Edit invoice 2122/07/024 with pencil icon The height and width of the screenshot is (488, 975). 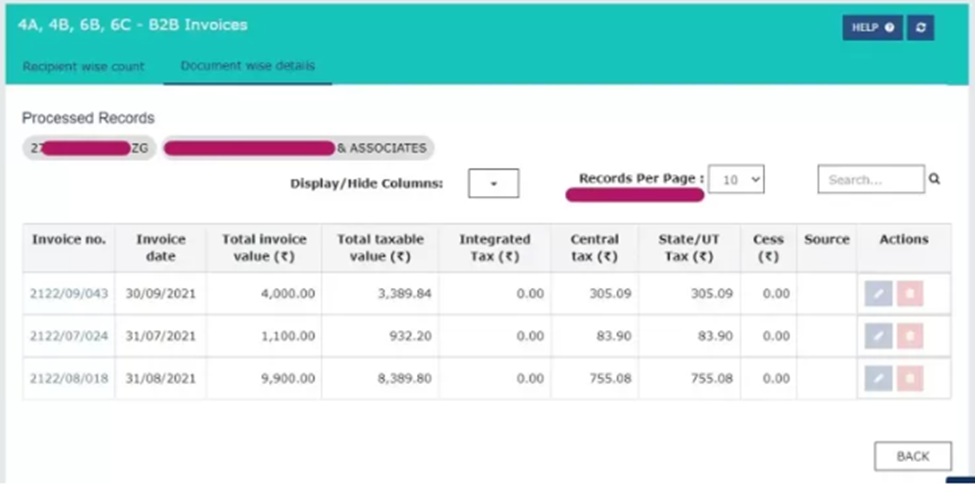877,337
